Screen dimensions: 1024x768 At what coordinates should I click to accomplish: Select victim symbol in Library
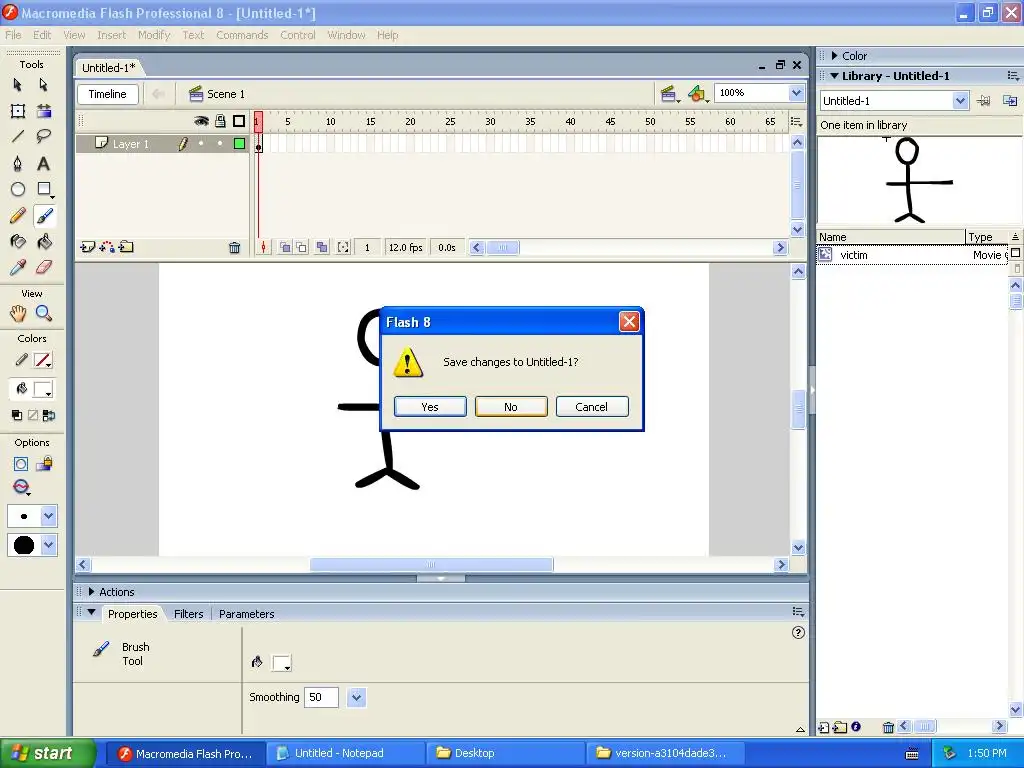(x=912, y=255)
